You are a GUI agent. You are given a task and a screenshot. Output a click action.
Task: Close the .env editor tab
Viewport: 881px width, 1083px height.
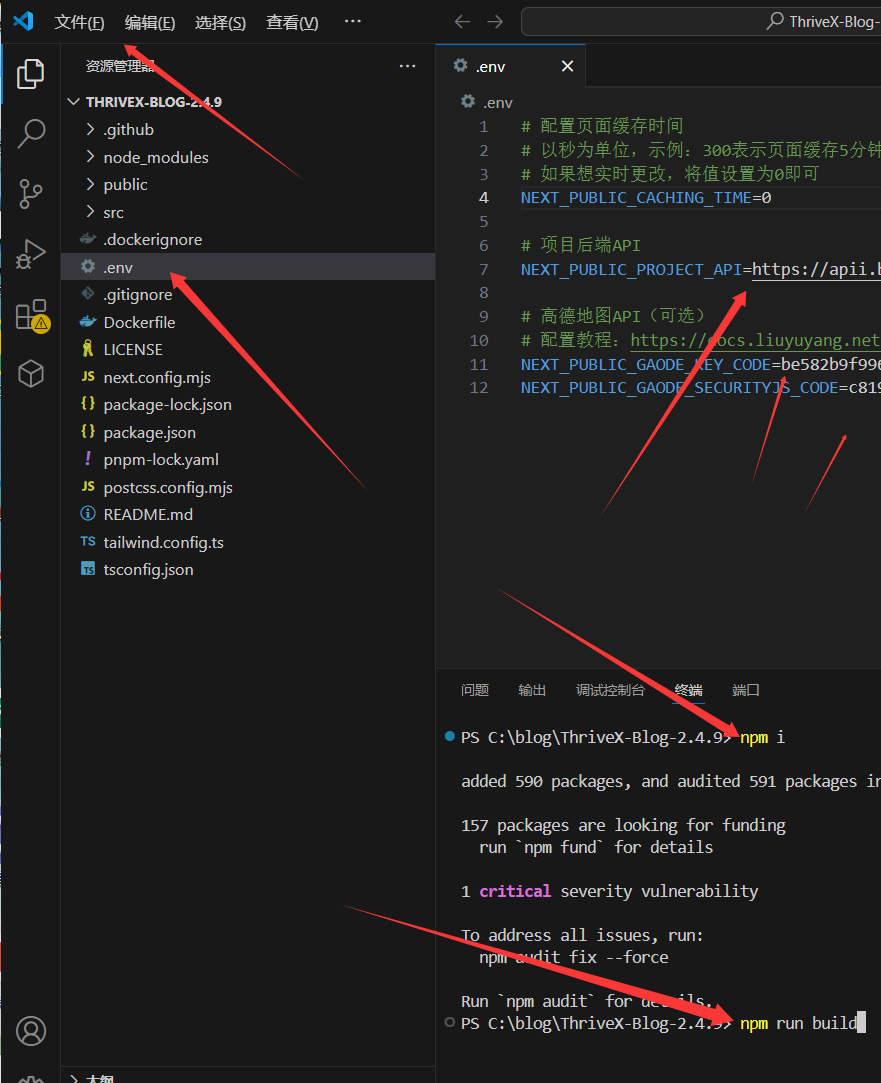(567, 66)
